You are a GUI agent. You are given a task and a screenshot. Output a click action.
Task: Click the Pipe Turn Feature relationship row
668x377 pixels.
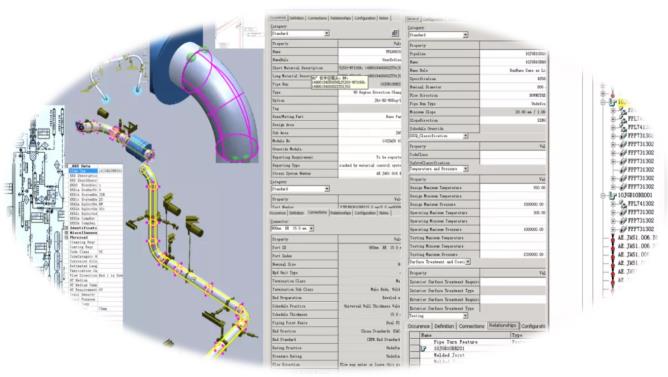click(455, 342)
